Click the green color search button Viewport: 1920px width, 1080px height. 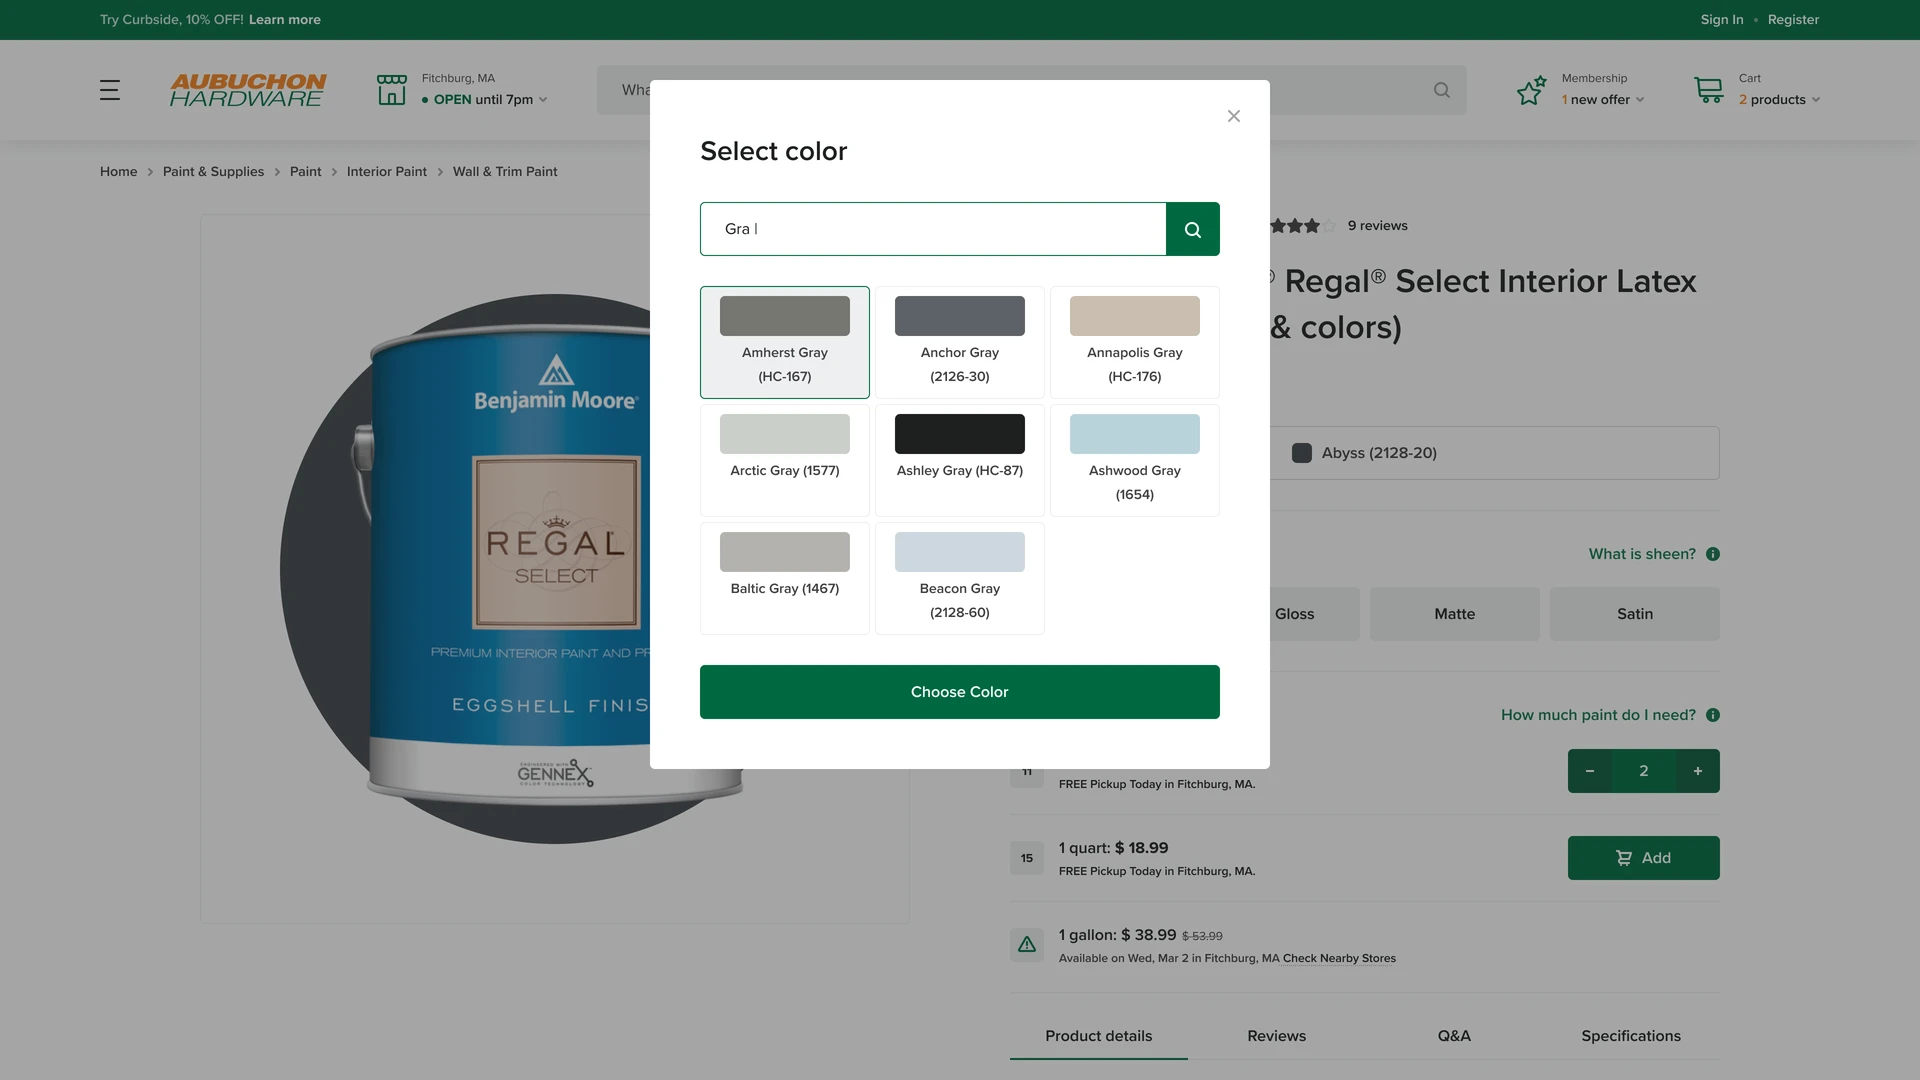tap(1193, 229)
